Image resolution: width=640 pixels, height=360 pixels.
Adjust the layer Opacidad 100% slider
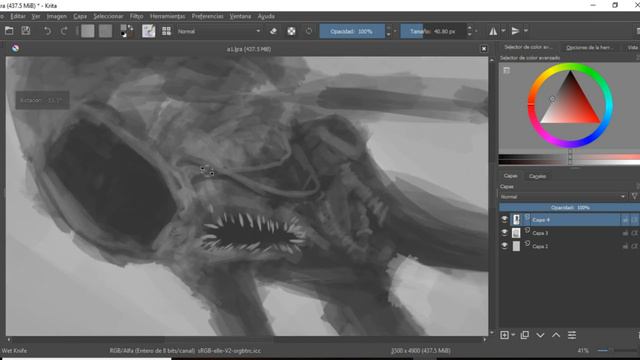569,208
